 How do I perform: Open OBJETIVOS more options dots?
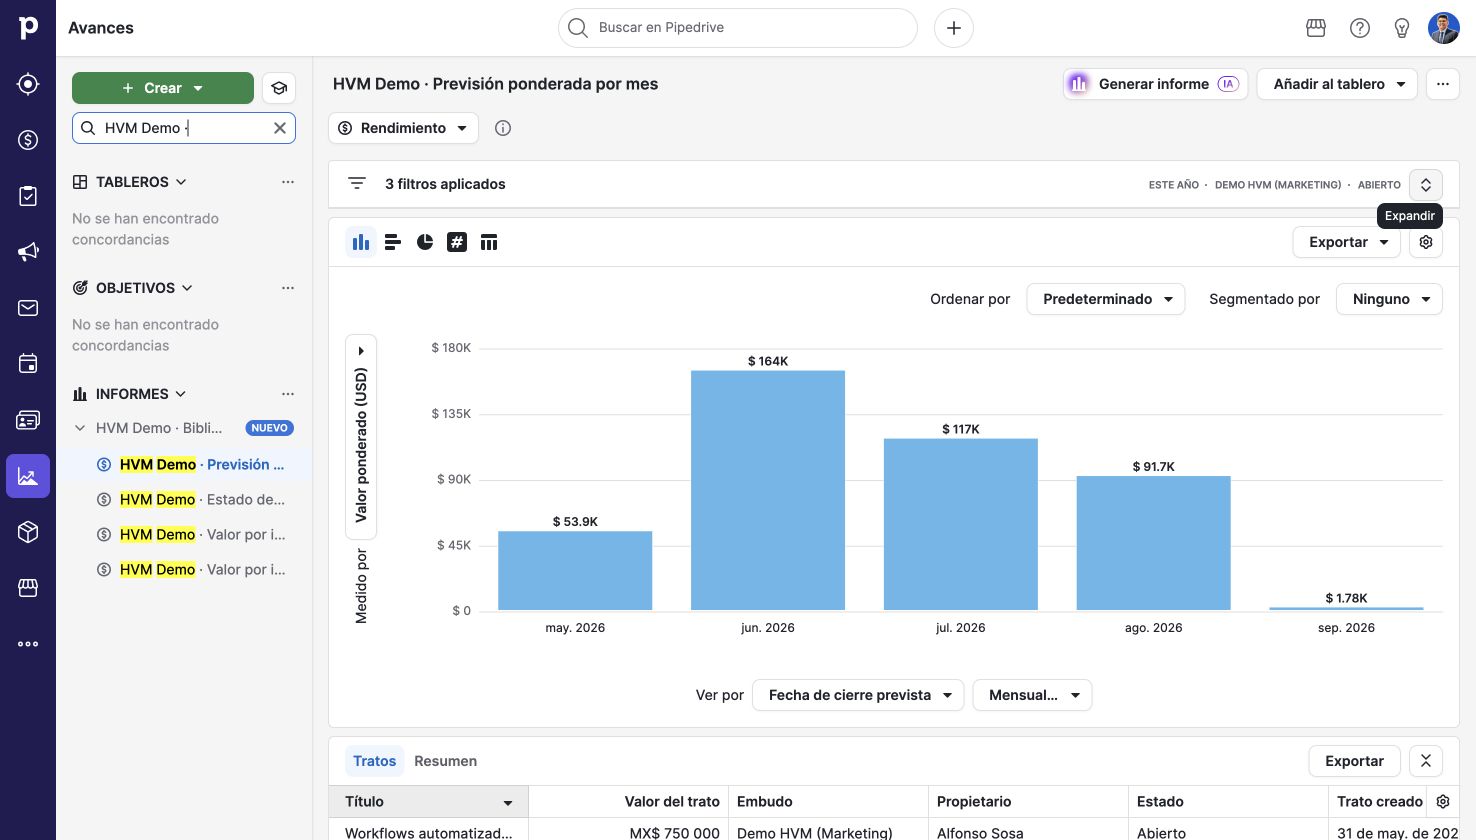pos(288,288)
